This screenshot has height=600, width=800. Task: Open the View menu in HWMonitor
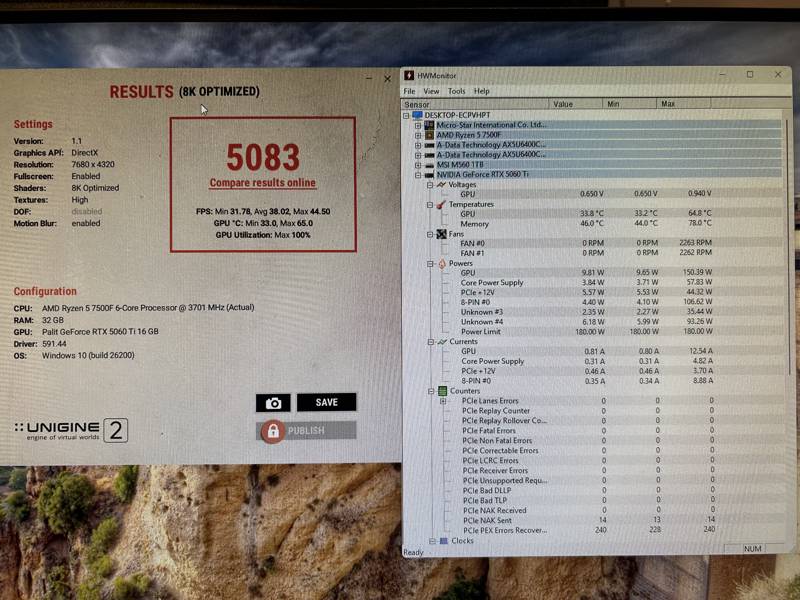click(431, 91)
